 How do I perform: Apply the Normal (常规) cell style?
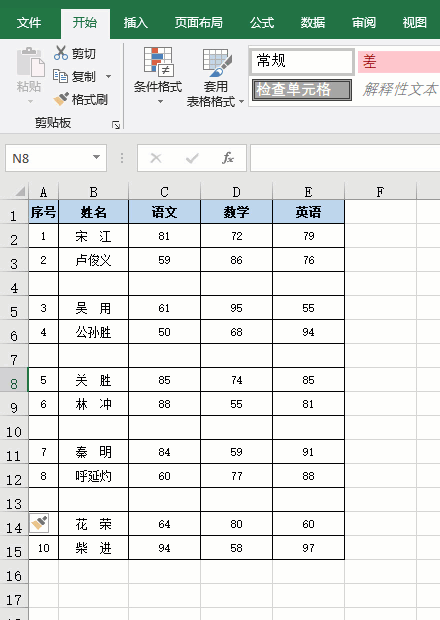pyautogui.click(x=302, y=61)
